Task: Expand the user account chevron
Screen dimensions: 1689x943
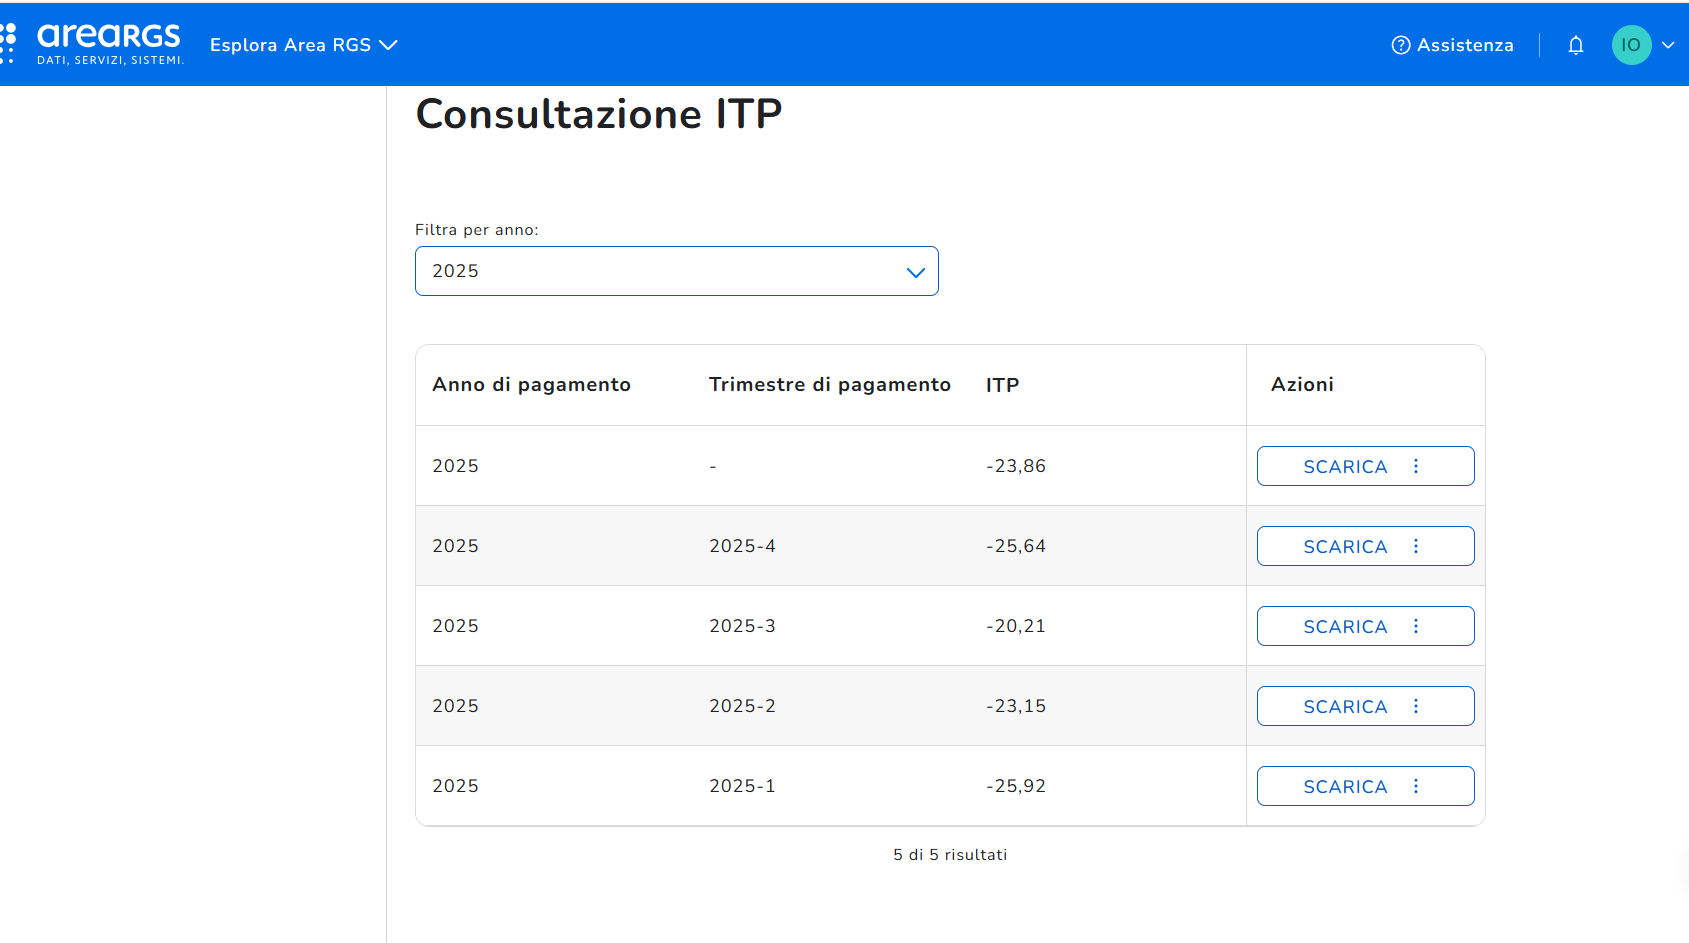Action: 1668,45
